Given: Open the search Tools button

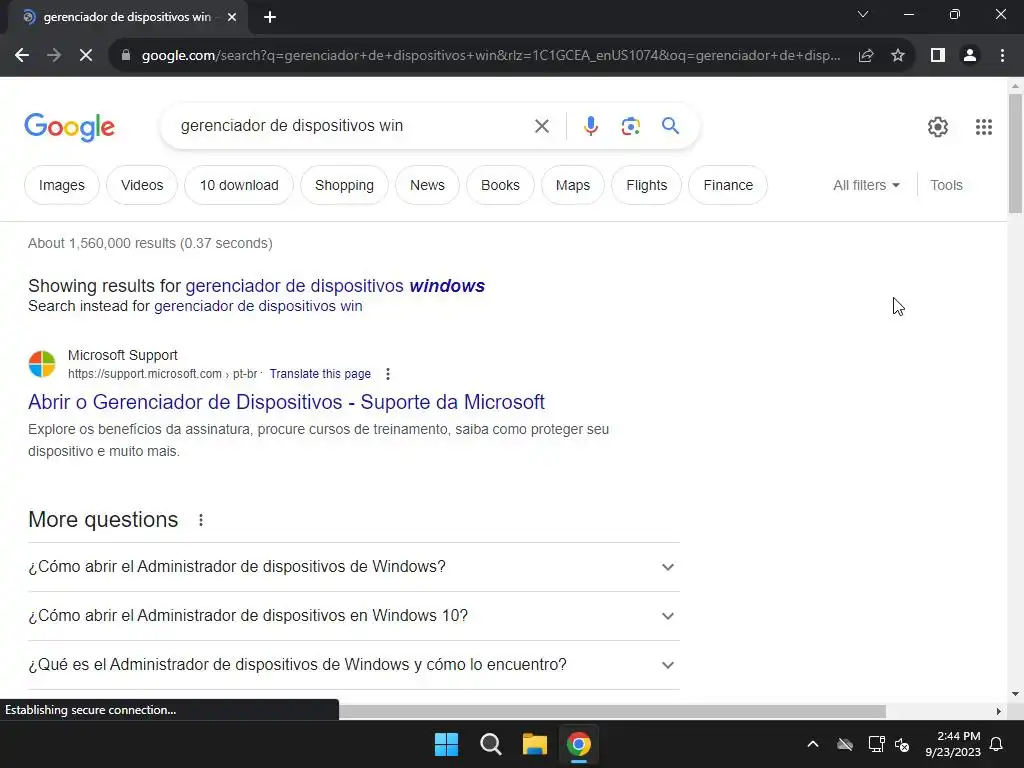Looking at the screenshot, I should point(946,185).
